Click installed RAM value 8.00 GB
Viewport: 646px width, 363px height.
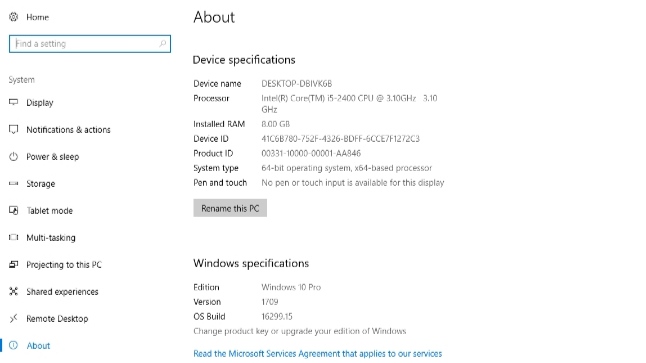[x=276, y=124]
